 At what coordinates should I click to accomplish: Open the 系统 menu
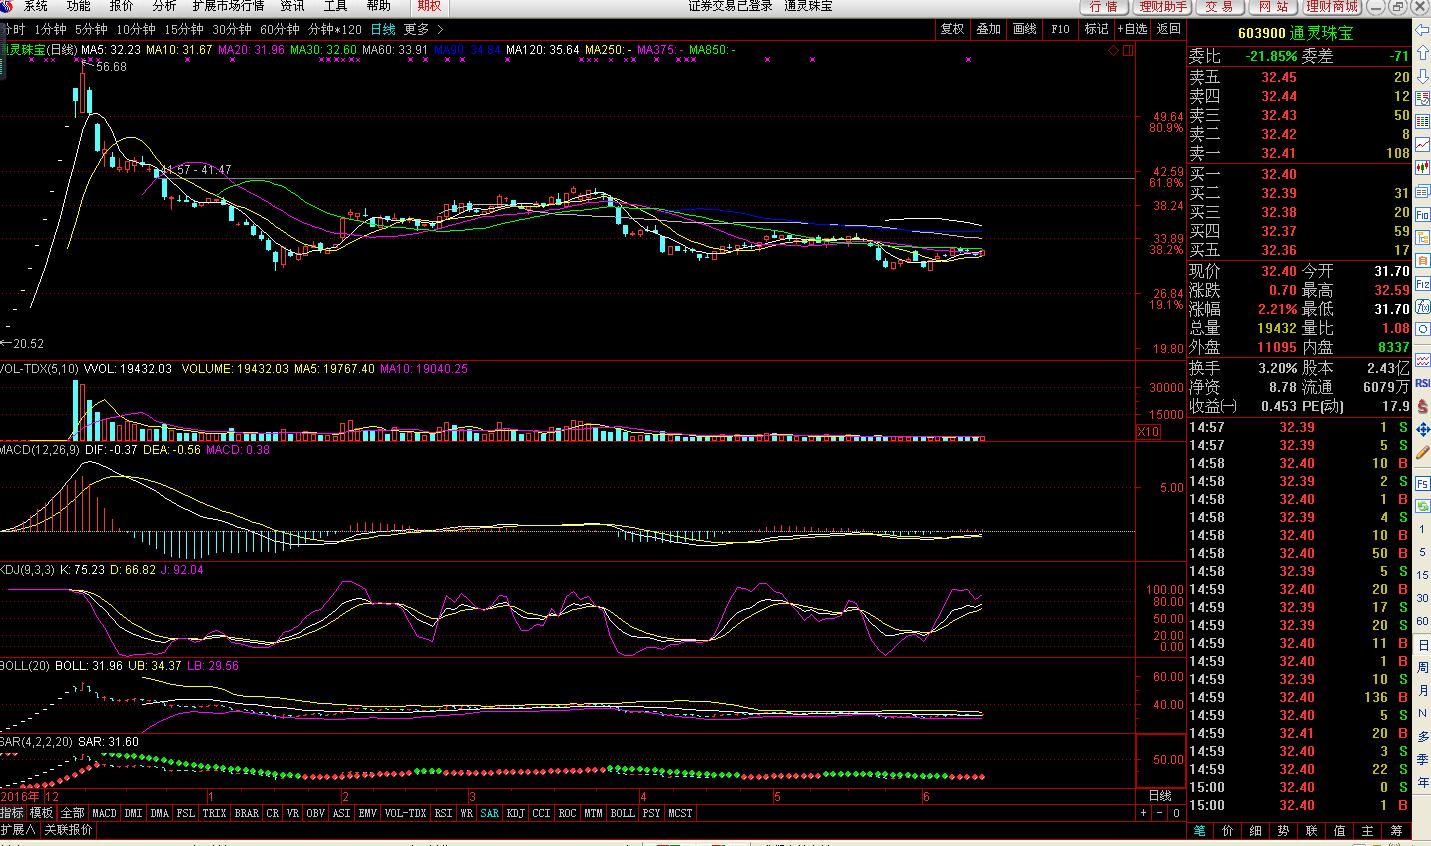tap(35, 6)
